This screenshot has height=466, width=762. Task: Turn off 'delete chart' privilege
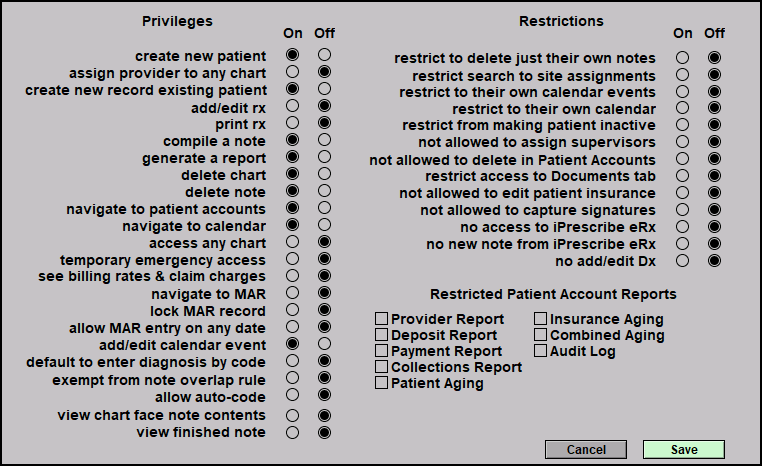(324, 174)
